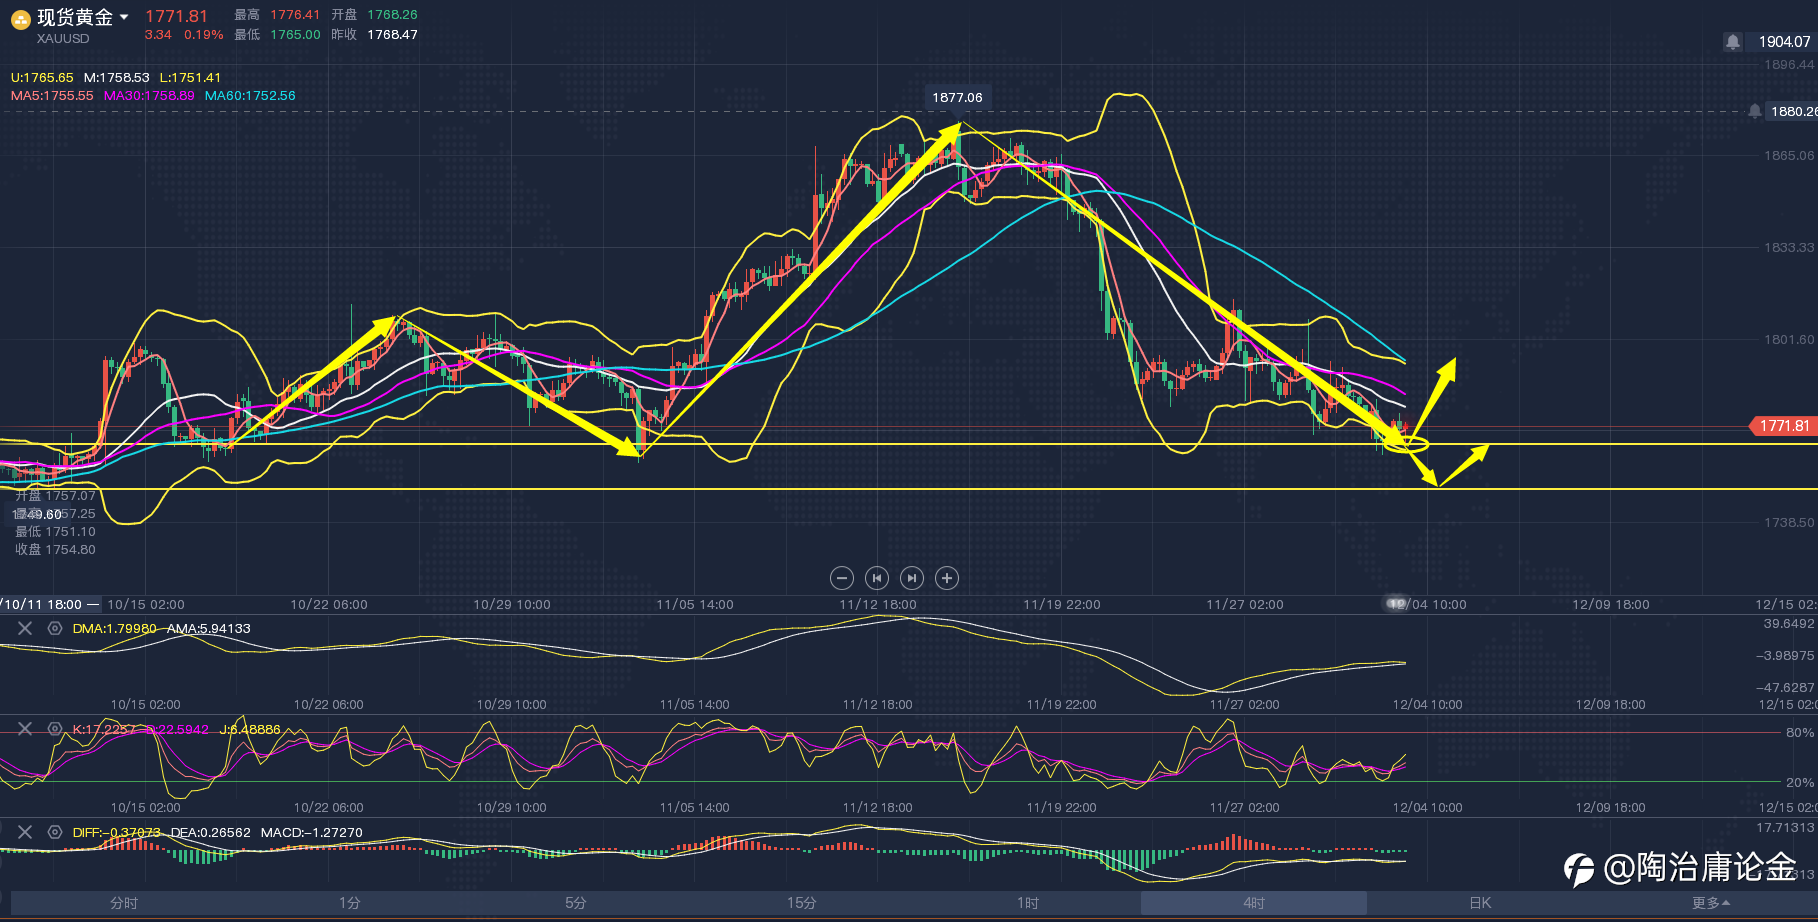Select the 日K timeframe tab
1818x922 pixels.
[1480, 903]
